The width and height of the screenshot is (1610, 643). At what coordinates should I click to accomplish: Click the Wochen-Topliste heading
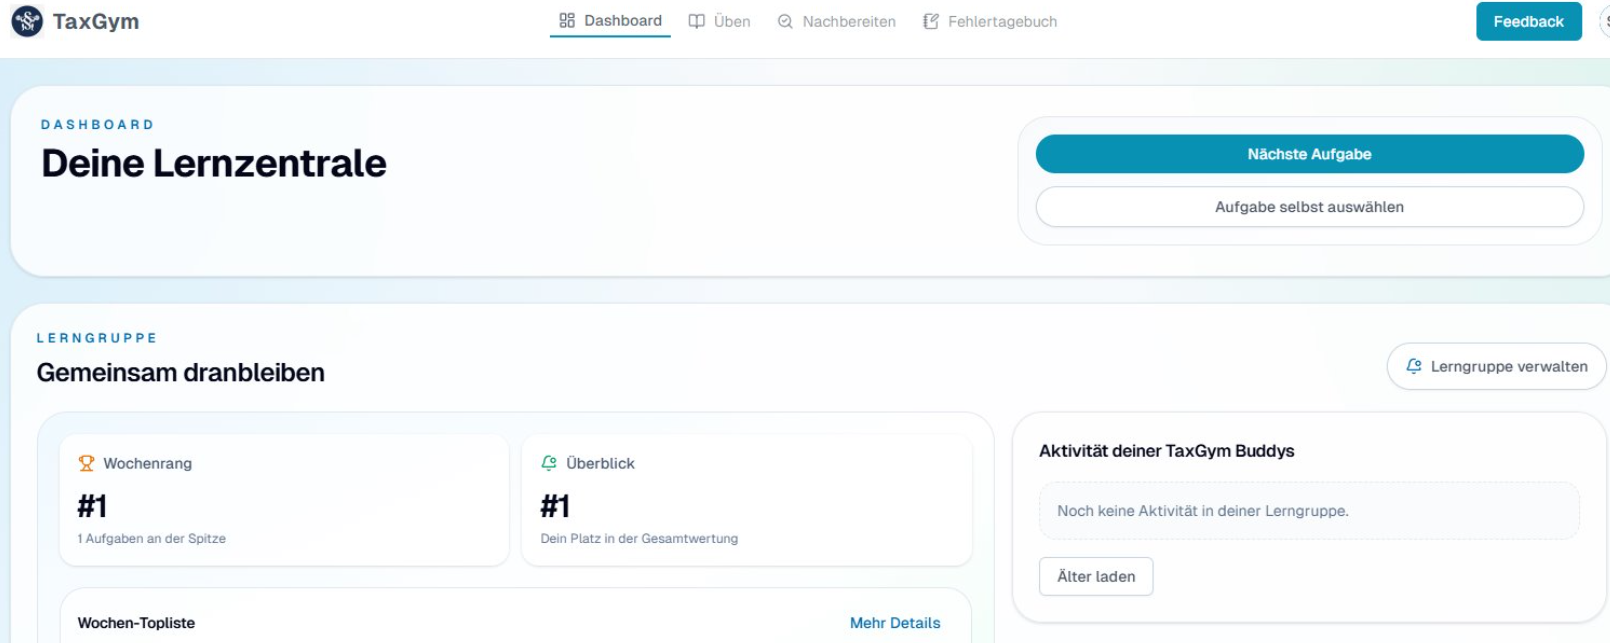click(136, 623)
